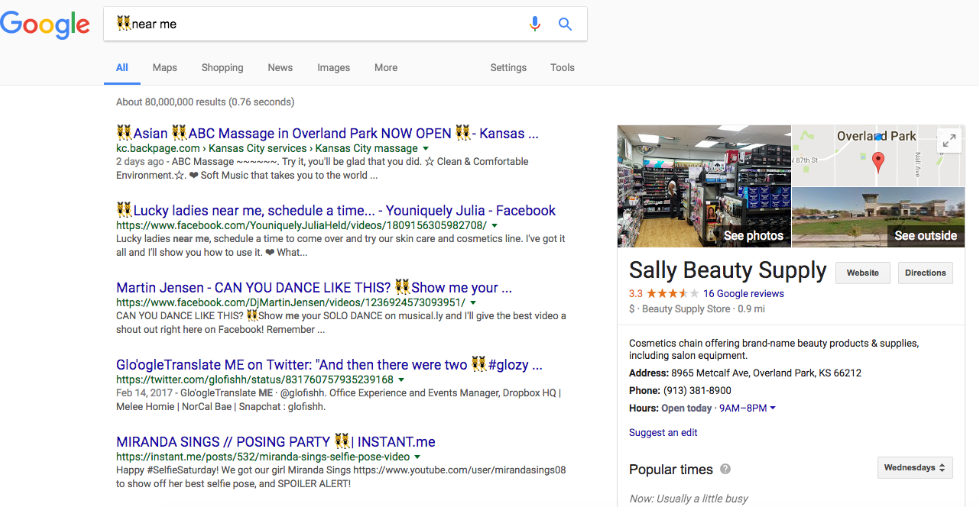Click the address 8965 Metcalf Ave text
Image resolution: width=979 pixels, height=511 pixels.
click(x=766, y=373)
